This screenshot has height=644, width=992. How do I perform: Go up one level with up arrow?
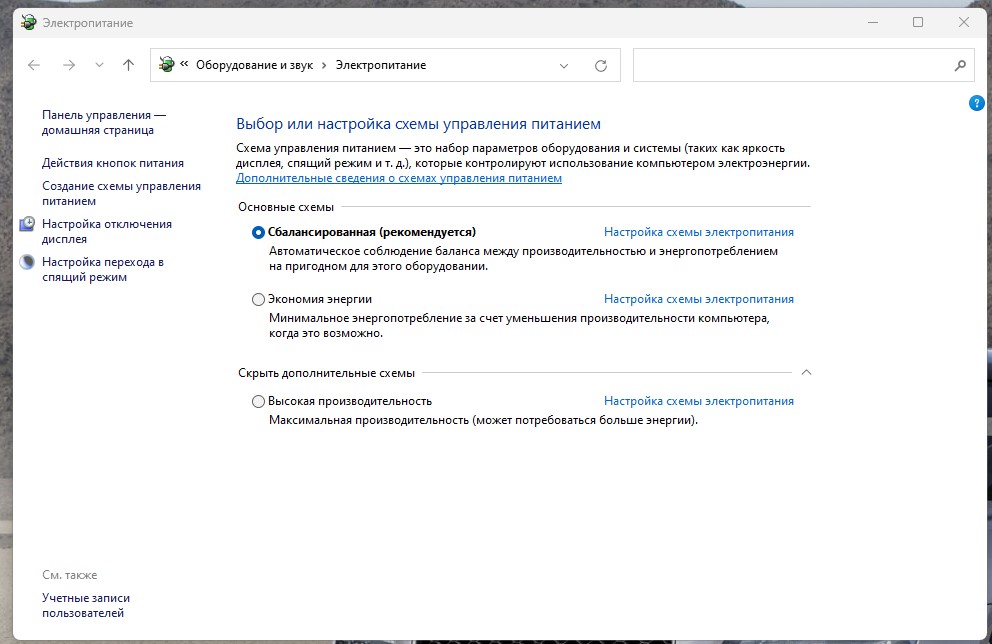click(x=128, y=65)
